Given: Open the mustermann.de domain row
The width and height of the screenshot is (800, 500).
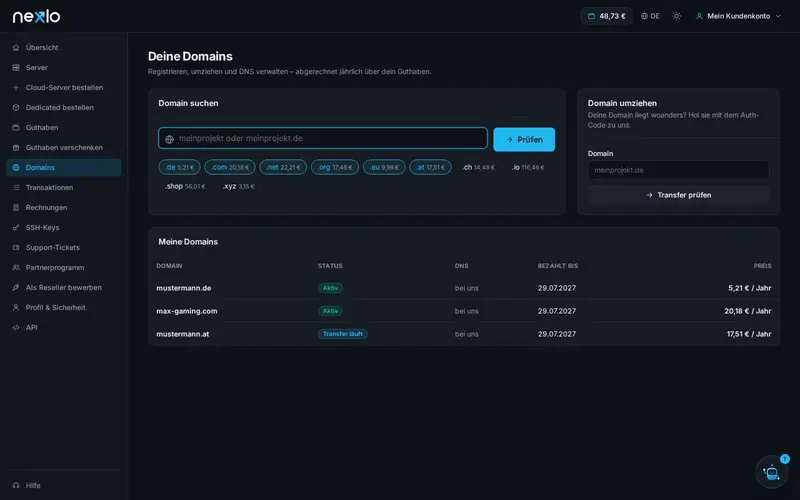Looking at the screenshot, I should tap(464, 288).
